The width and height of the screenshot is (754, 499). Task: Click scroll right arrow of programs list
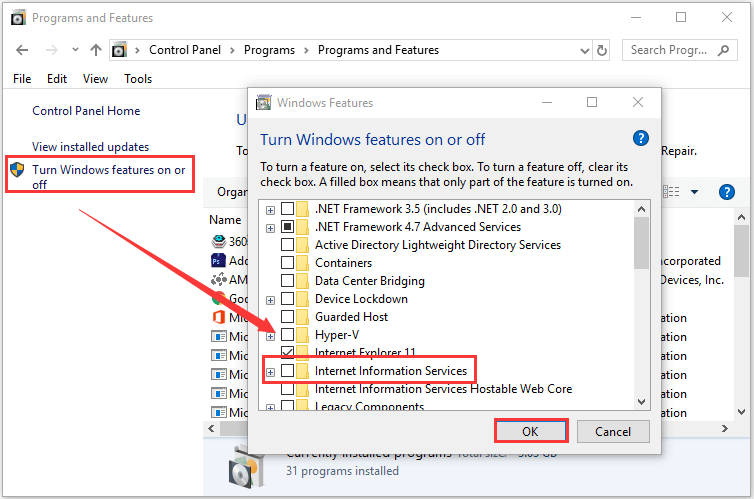pos(725,428)
